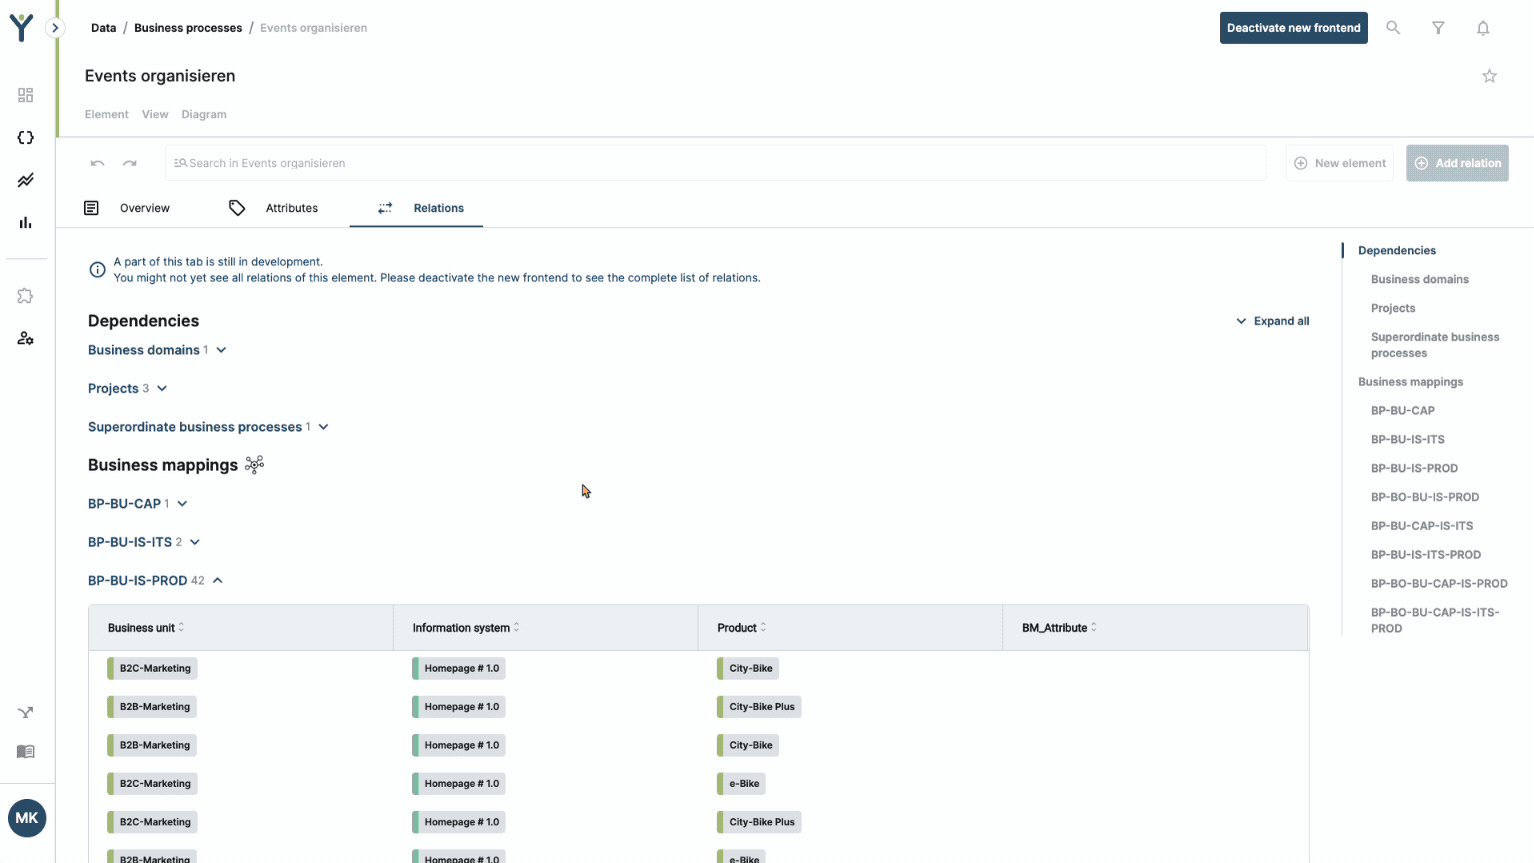Open the dashboard grid icon in sidebar
This screenshot has width=1534, height=863.
26,95
